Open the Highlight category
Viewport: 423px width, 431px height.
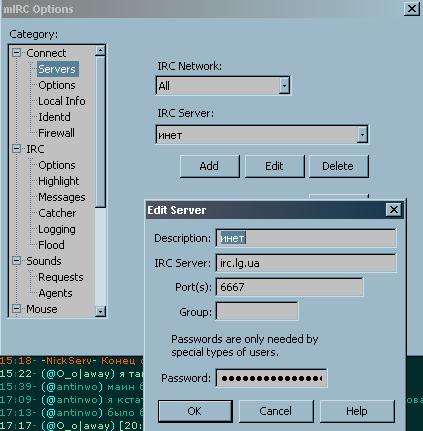point(59,181)
